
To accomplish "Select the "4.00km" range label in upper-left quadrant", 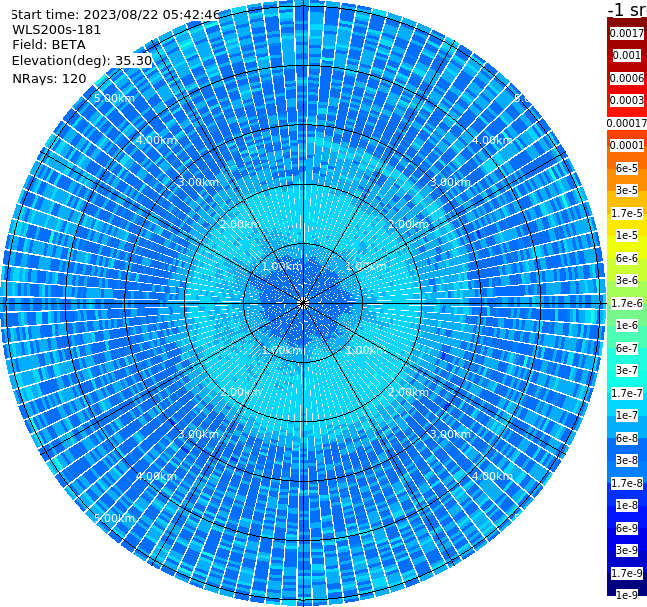I will tap(156, 140).
